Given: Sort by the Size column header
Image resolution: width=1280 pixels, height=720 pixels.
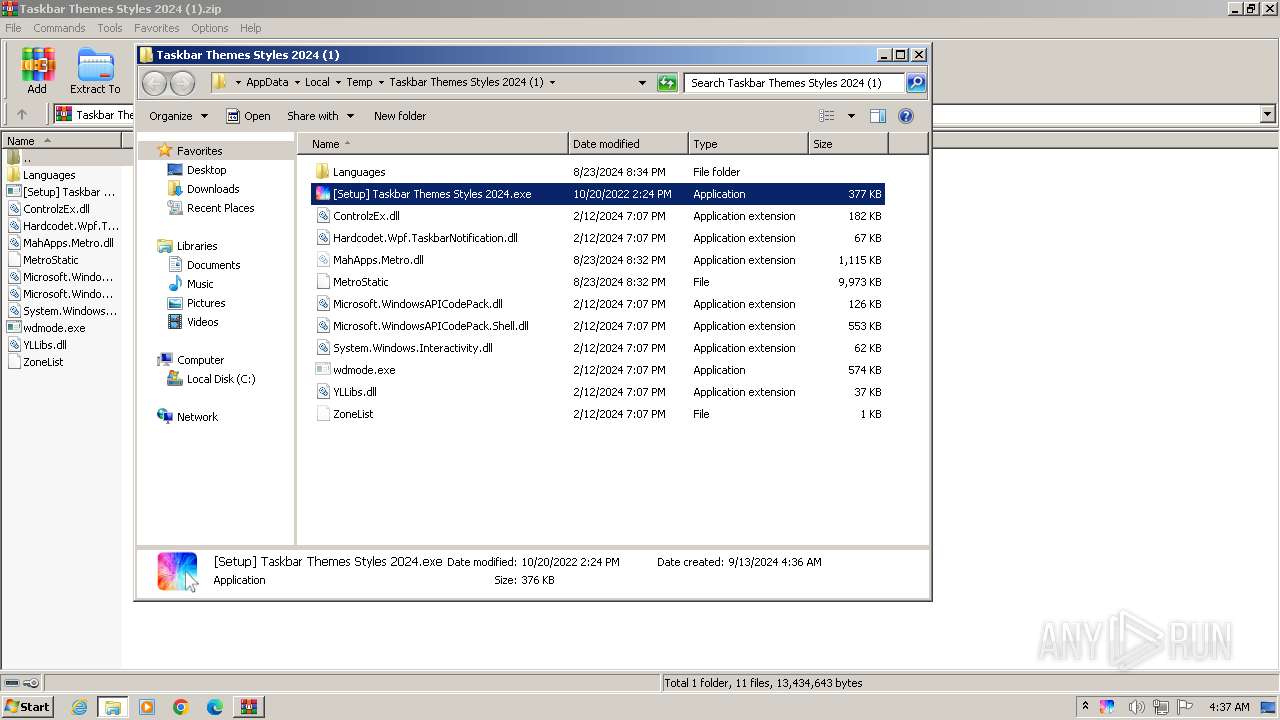Looking at the screenshot, I should (x=848, y=144).
